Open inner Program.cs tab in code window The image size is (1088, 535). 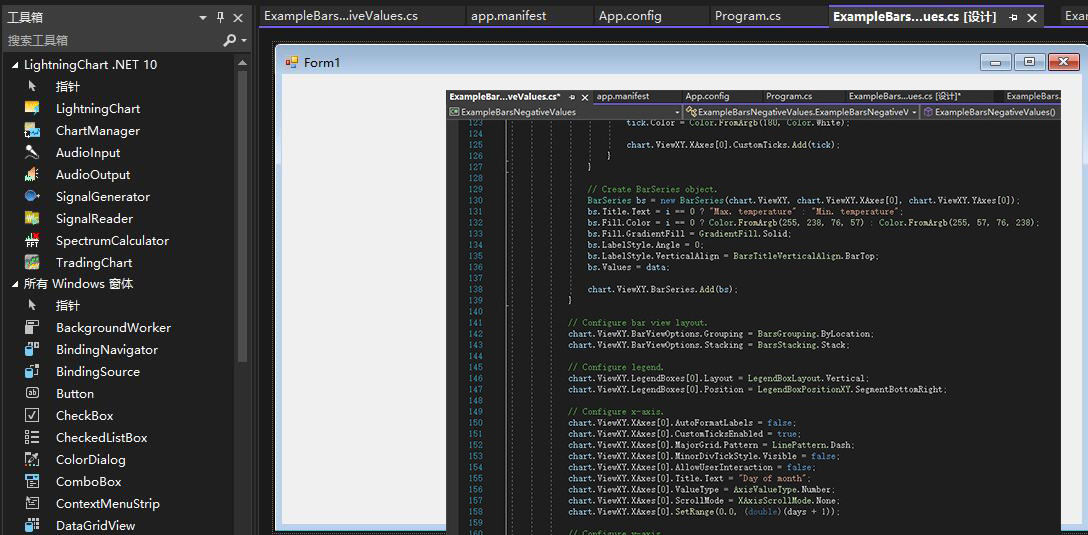coord(789,96)
